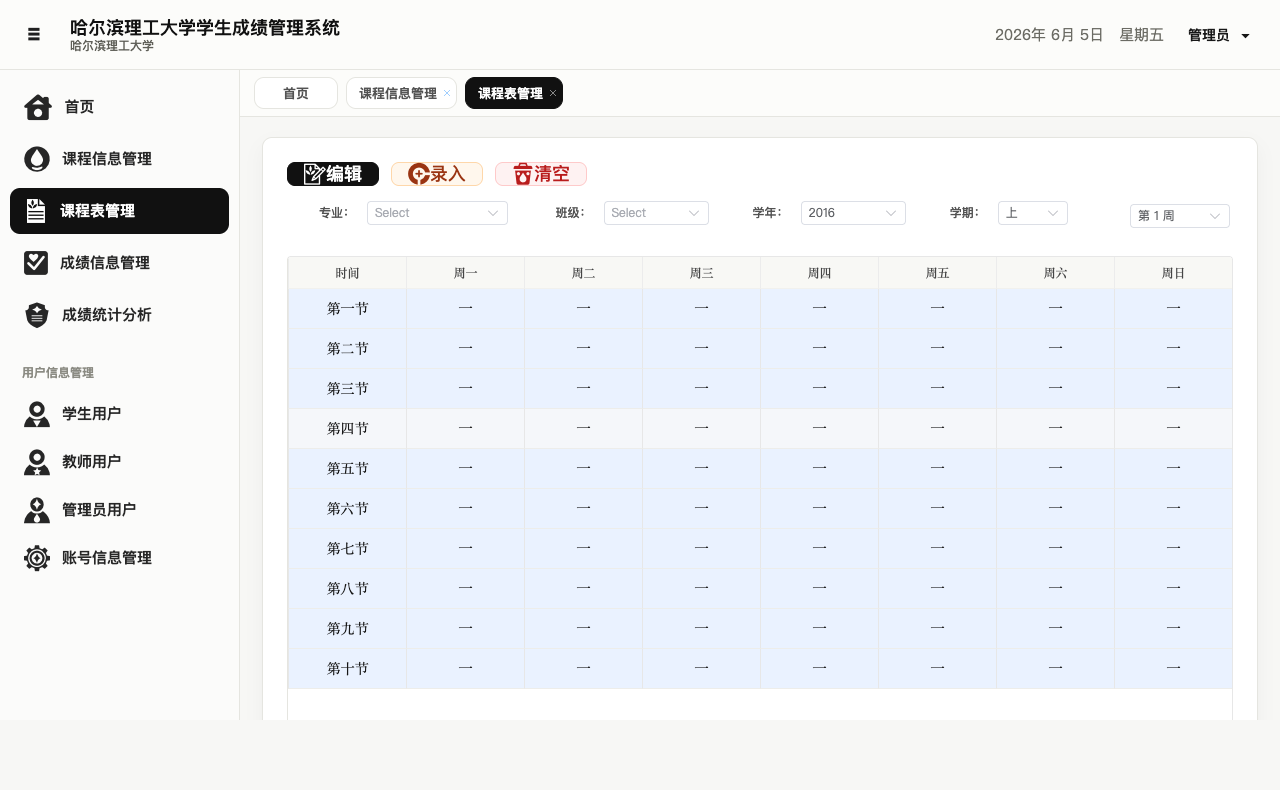Open the 管理员 account dropdown
The image size is (1280, 790).
click(x=1219, y=35)
